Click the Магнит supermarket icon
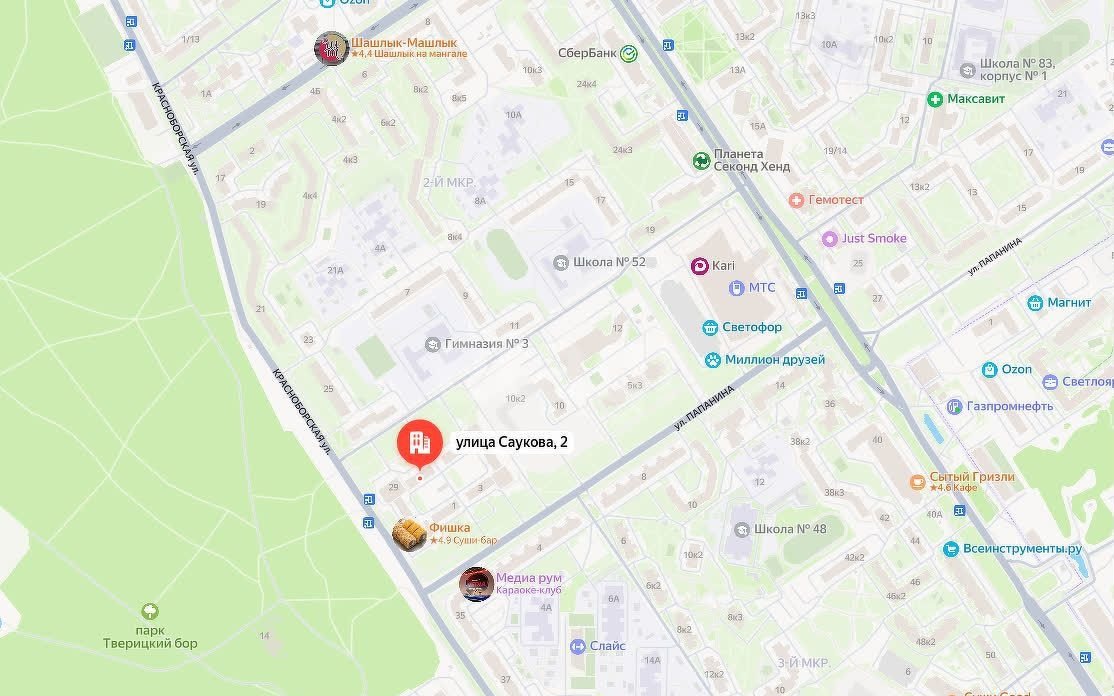 (1035, 303)
